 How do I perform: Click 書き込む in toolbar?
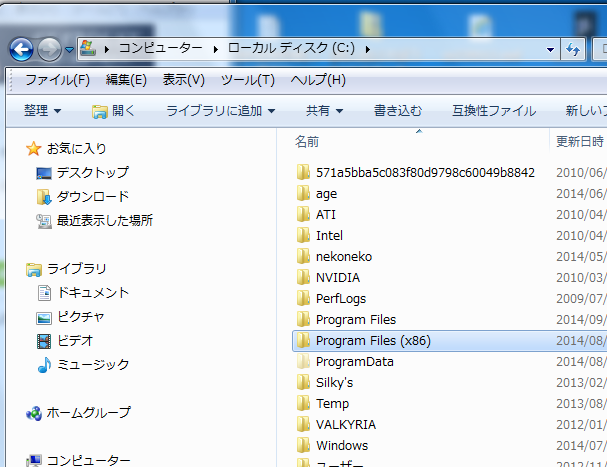(398, 111)
